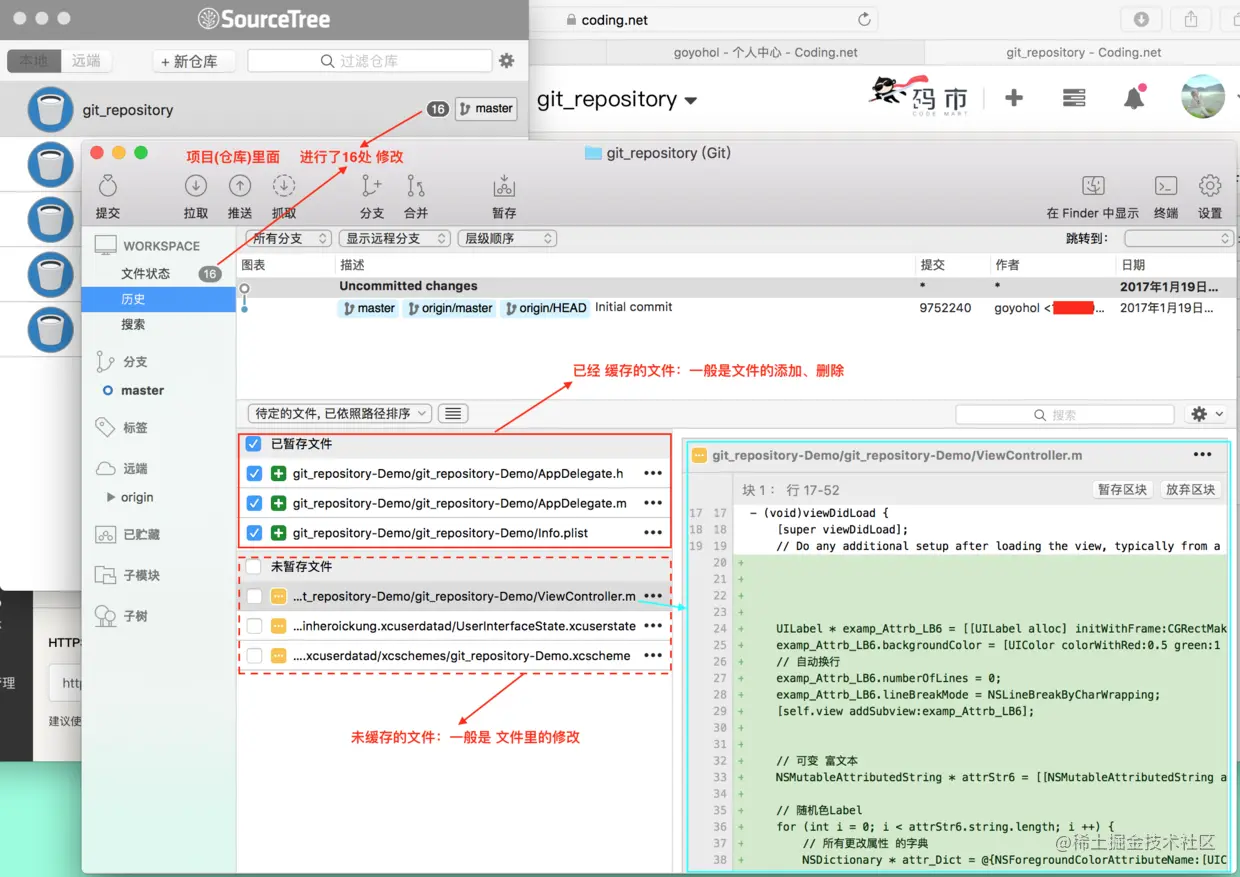
Task: Click the 提交 commit toolbar icon
Action: pos(107,186)
